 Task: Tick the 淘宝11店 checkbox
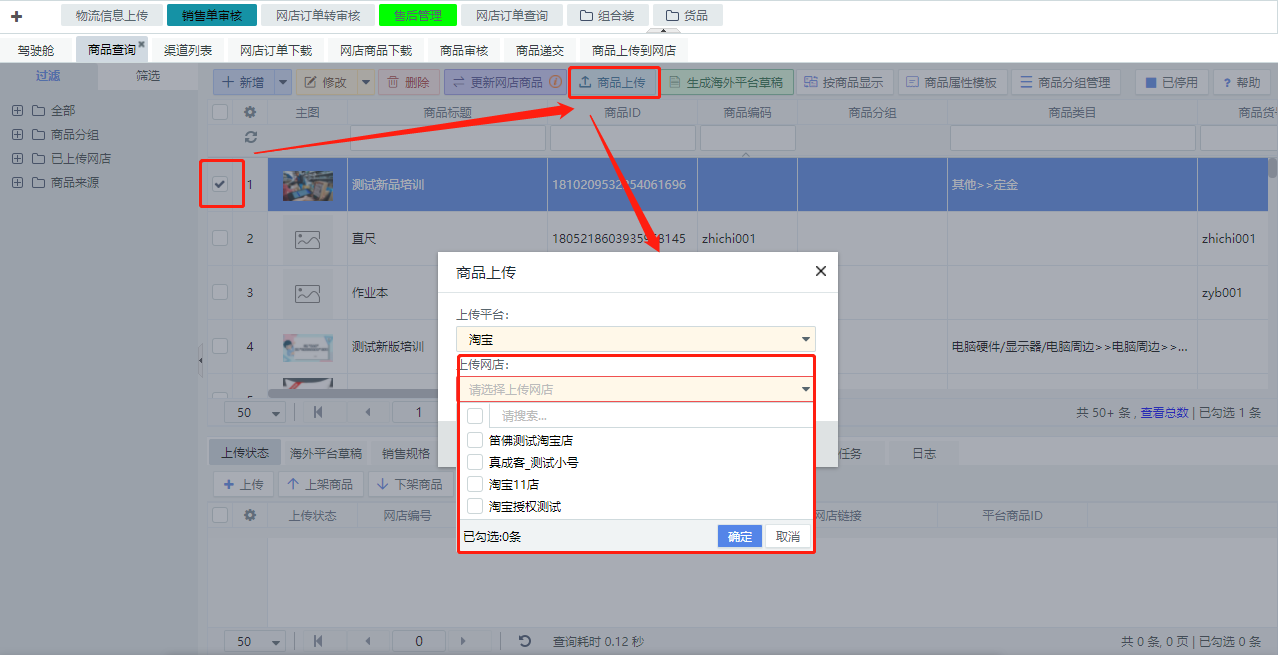tap(475, 484)
